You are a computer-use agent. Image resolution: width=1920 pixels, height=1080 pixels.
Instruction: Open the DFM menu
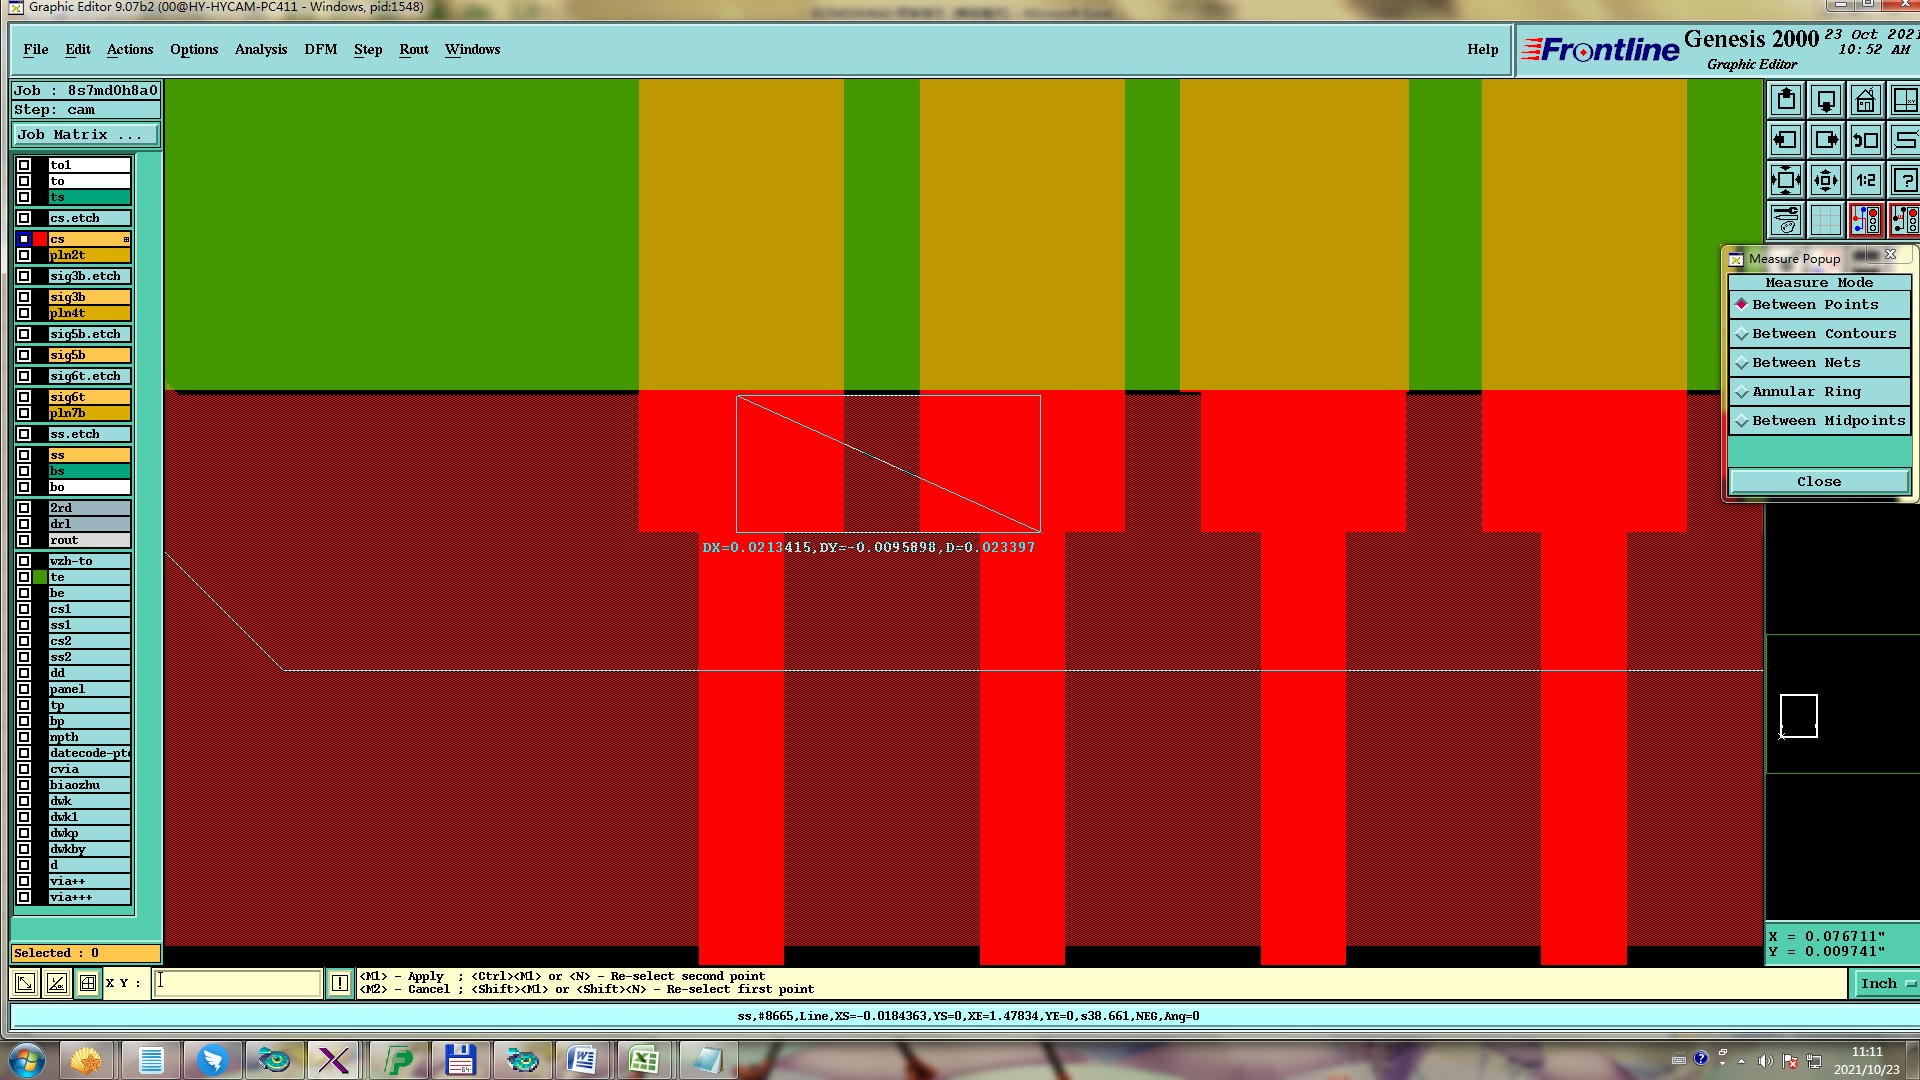320,49
